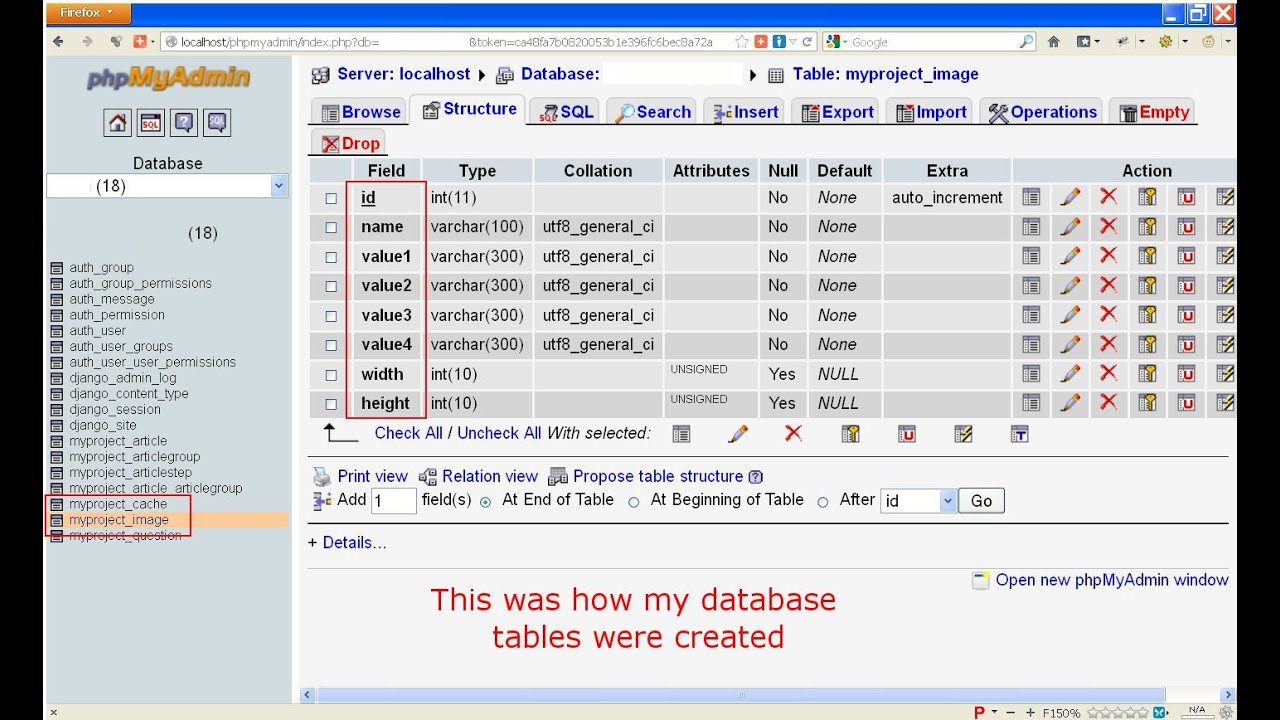
Task: Click the Empty table tab
Action: tap(1154, 112)
